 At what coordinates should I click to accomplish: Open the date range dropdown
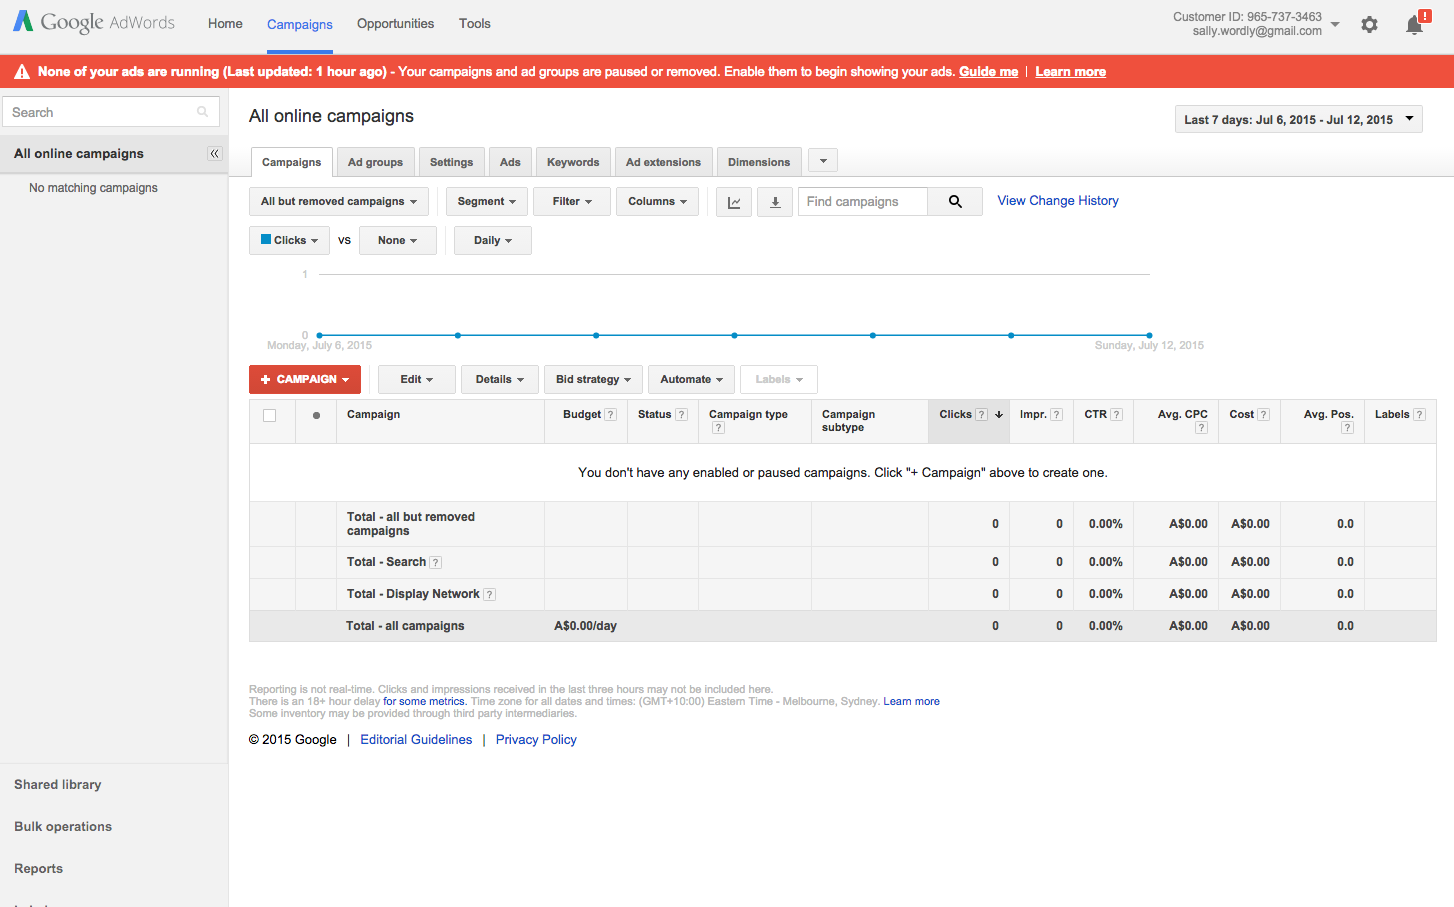[1298, 120]
